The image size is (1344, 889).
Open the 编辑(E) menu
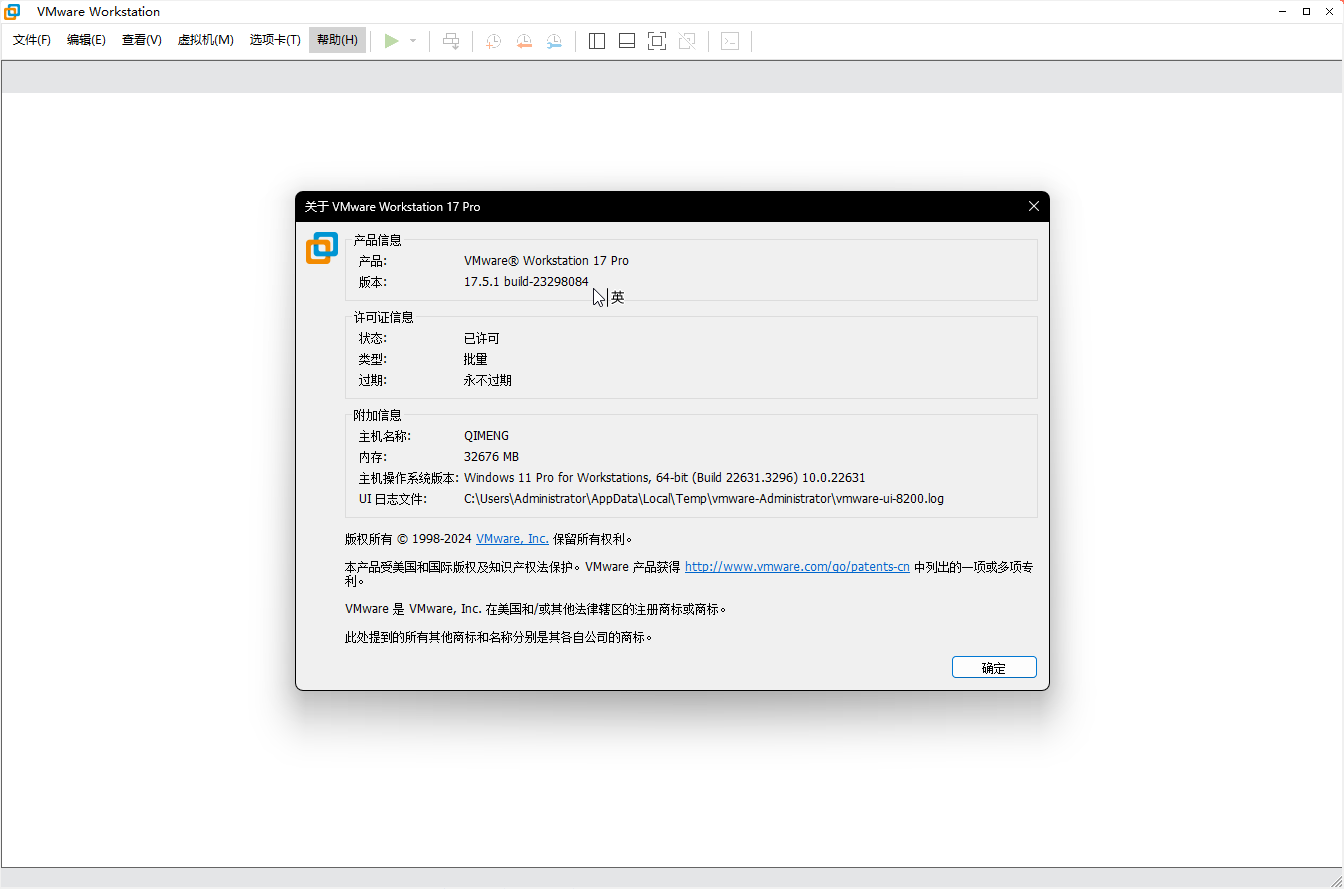point(86,40)
